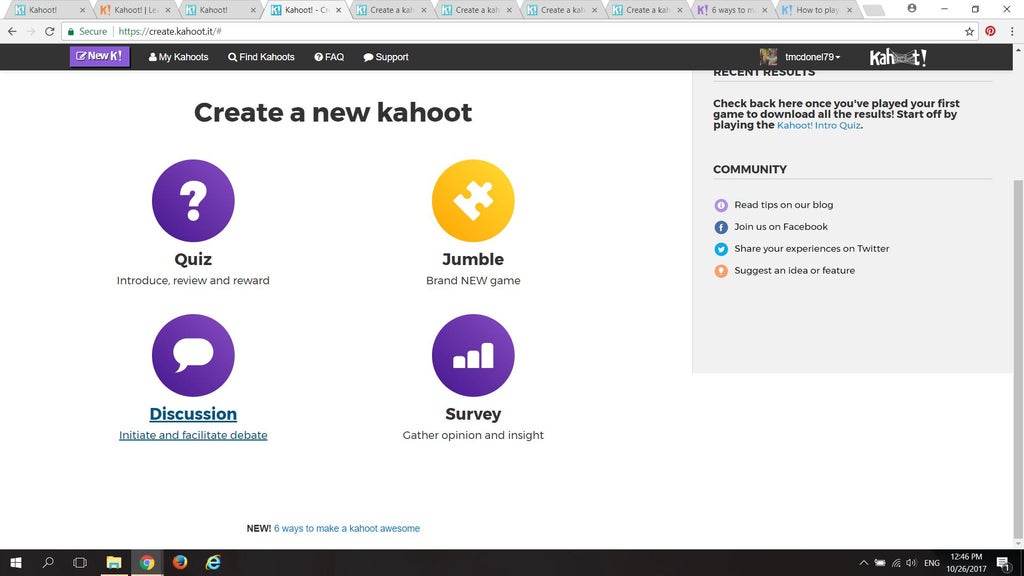The height and width of the screenshot is (576, 1024).
Task: Click the Survey title text
Action: pyautogui.click(x=473, y=414)
